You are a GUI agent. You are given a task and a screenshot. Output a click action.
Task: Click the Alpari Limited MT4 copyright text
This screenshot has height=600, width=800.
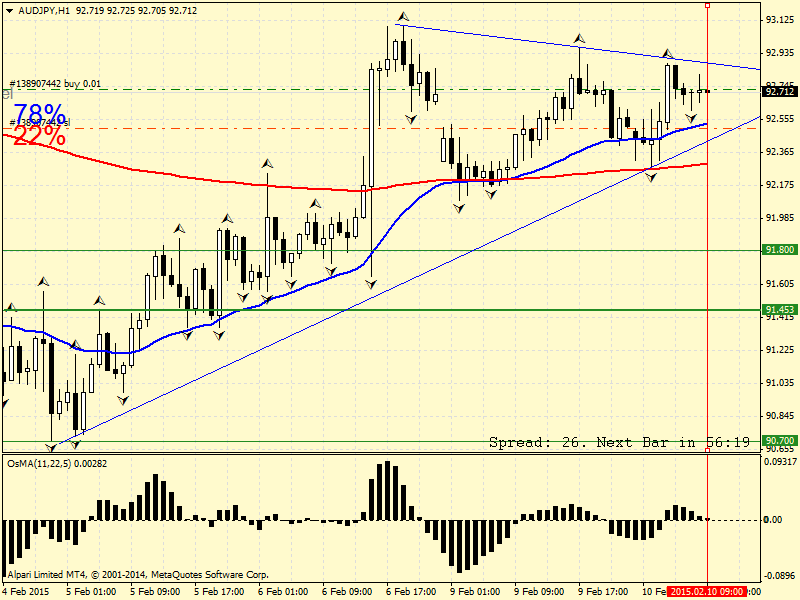pos(138,575)
